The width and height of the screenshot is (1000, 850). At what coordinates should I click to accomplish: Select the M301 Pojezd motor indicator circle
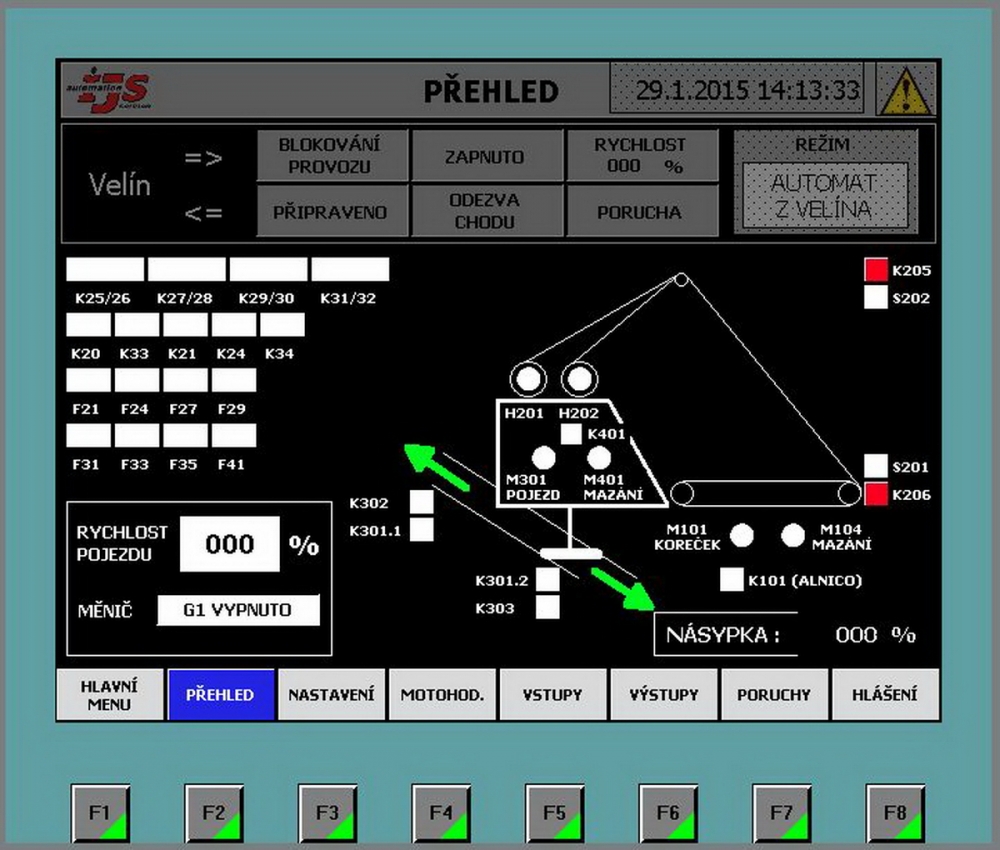click(544, 458)
